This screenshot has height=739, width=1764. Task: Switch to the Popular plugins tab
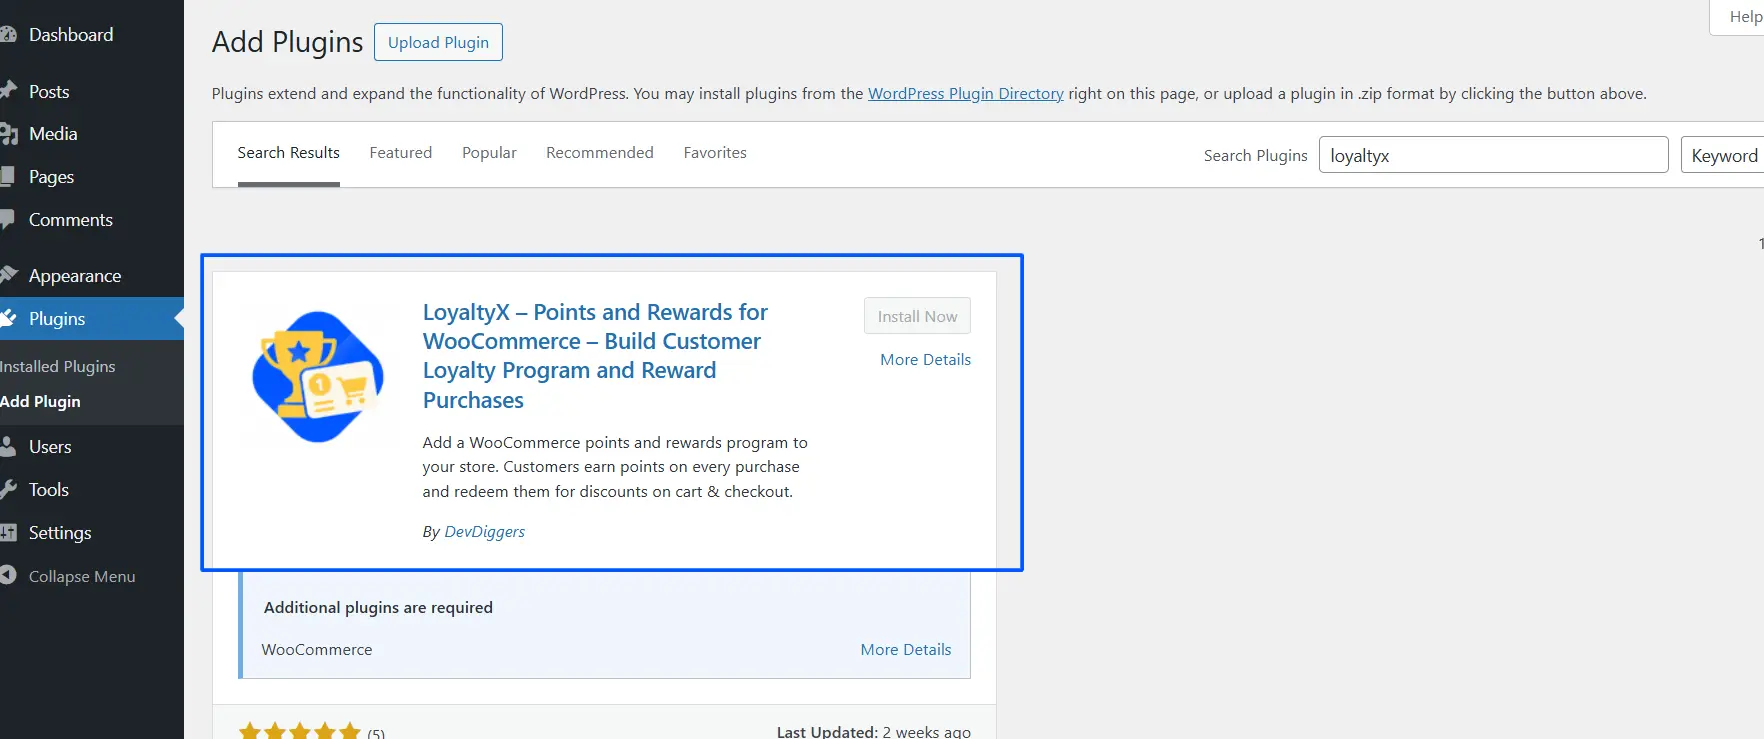489,153
